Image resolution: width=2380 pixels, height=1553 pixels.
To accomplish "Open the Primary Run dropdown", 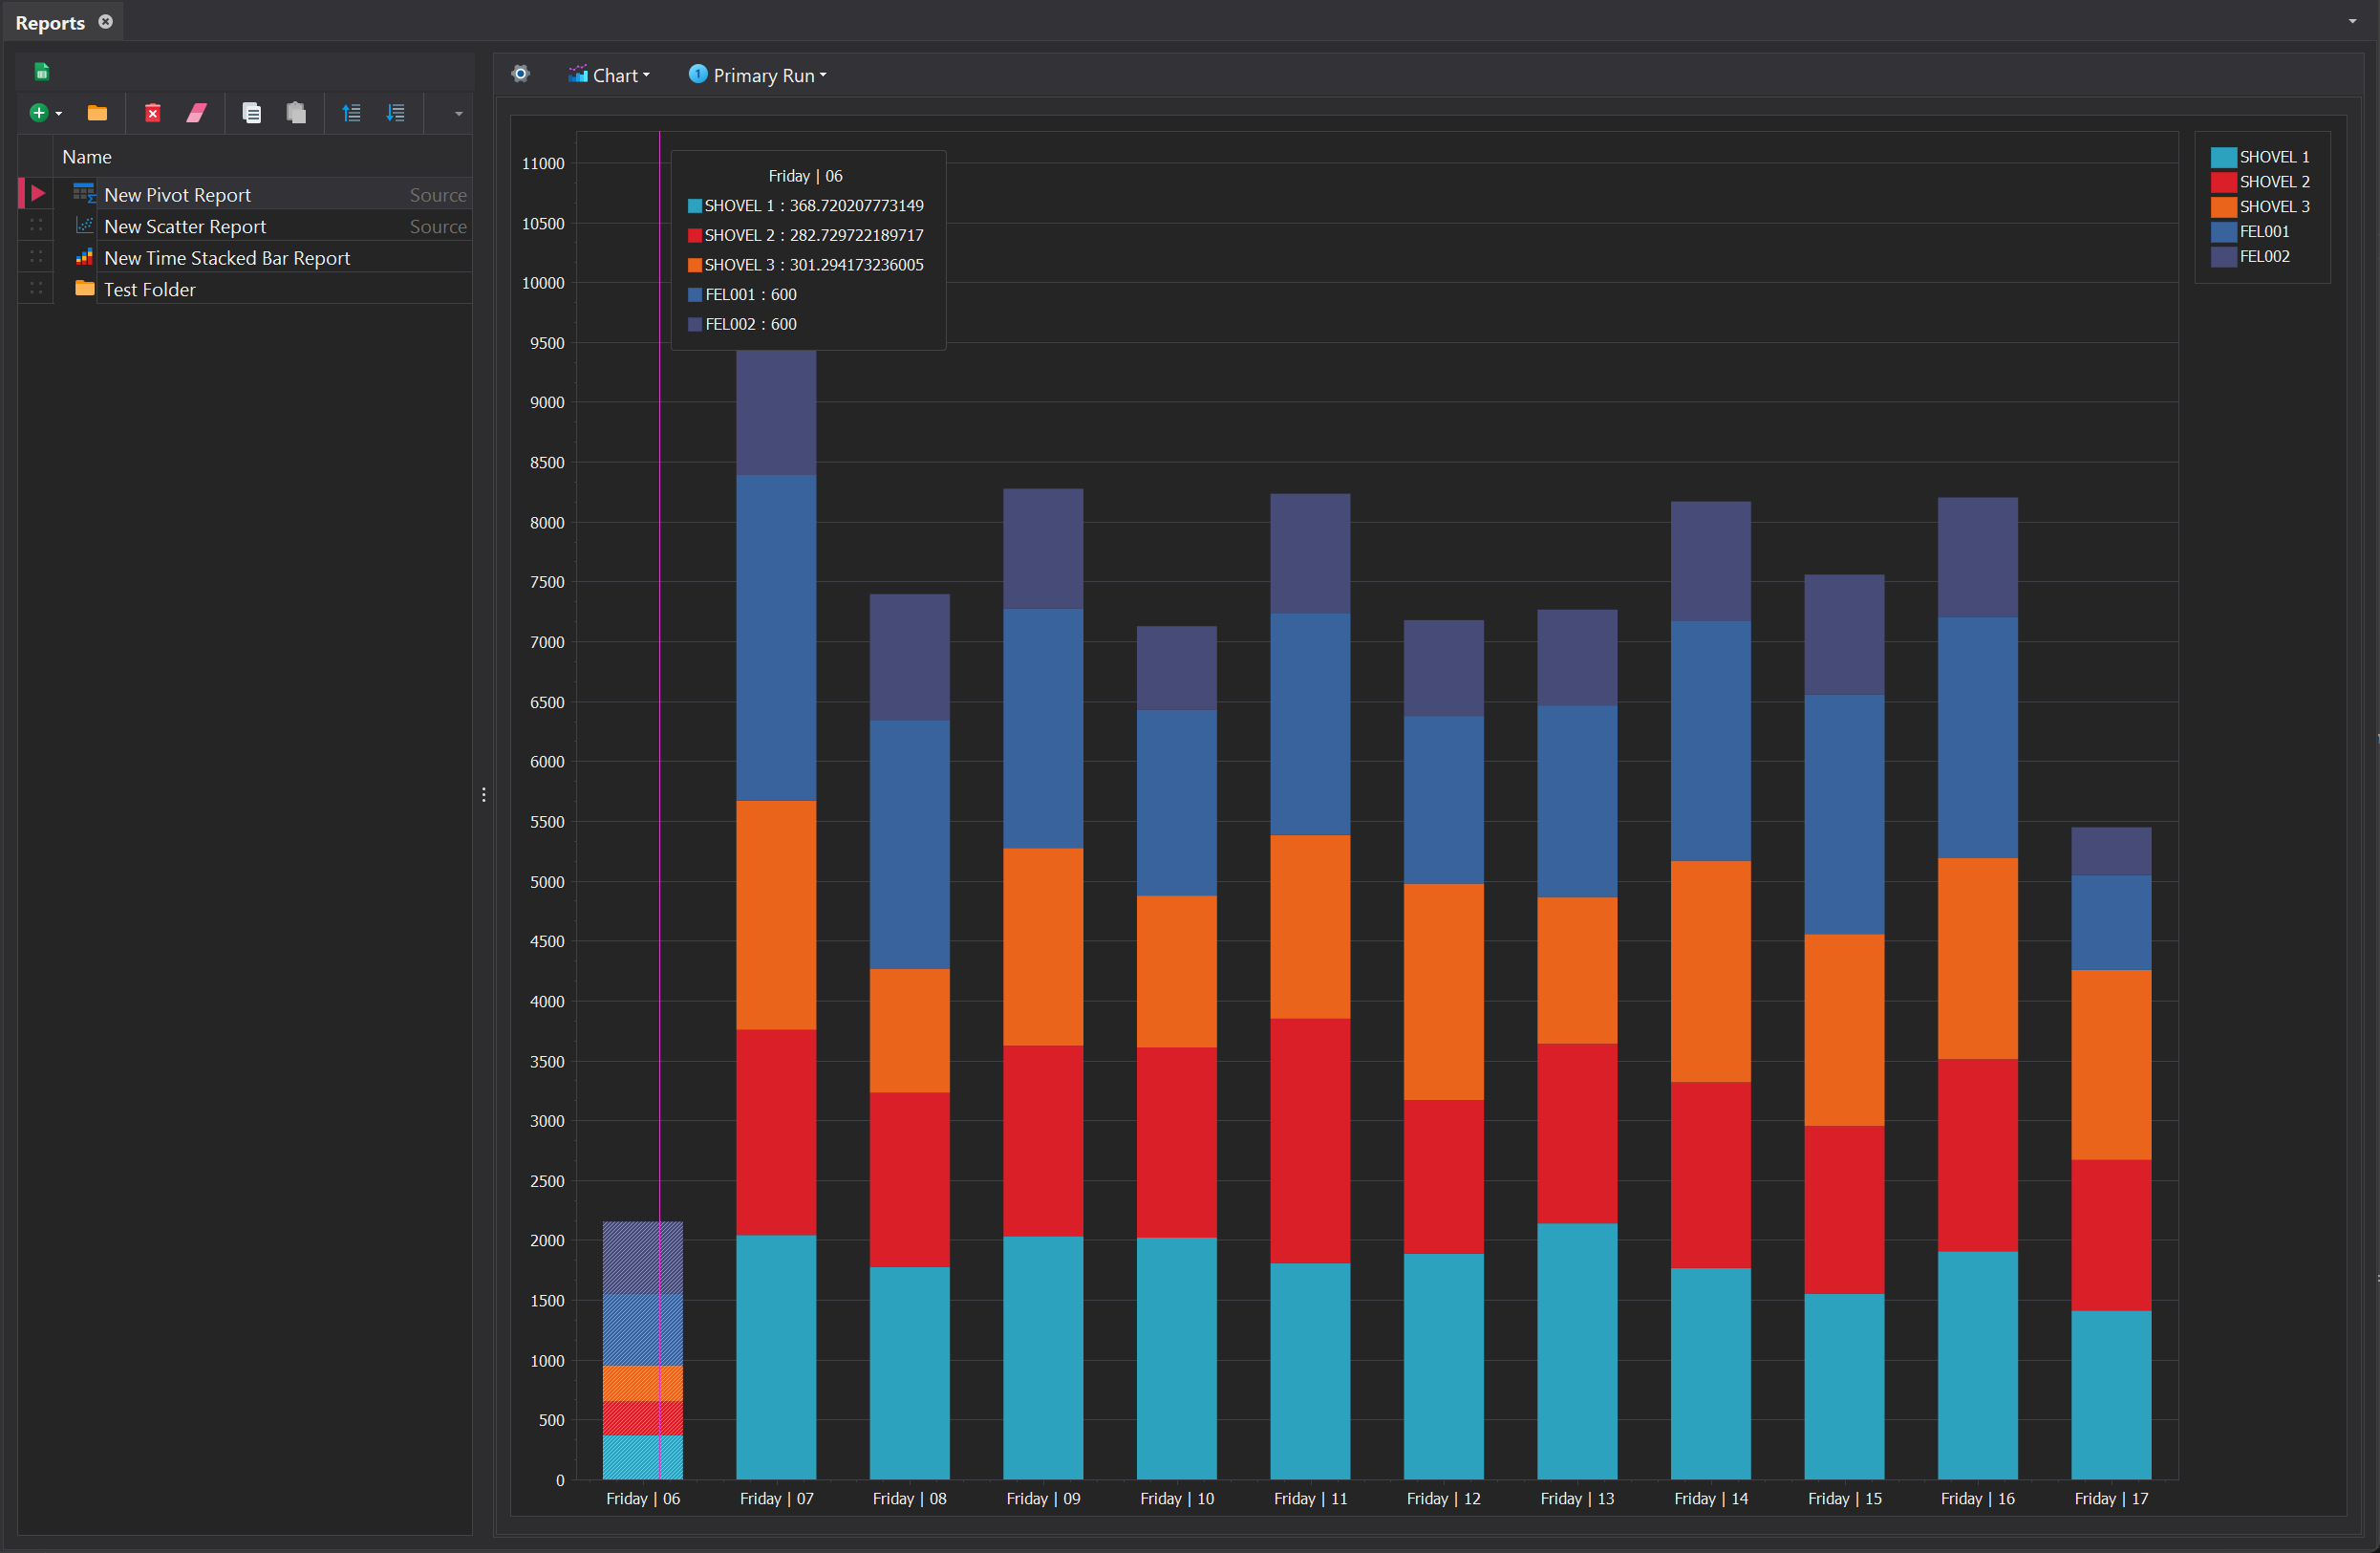I will [x=758, y=75].
